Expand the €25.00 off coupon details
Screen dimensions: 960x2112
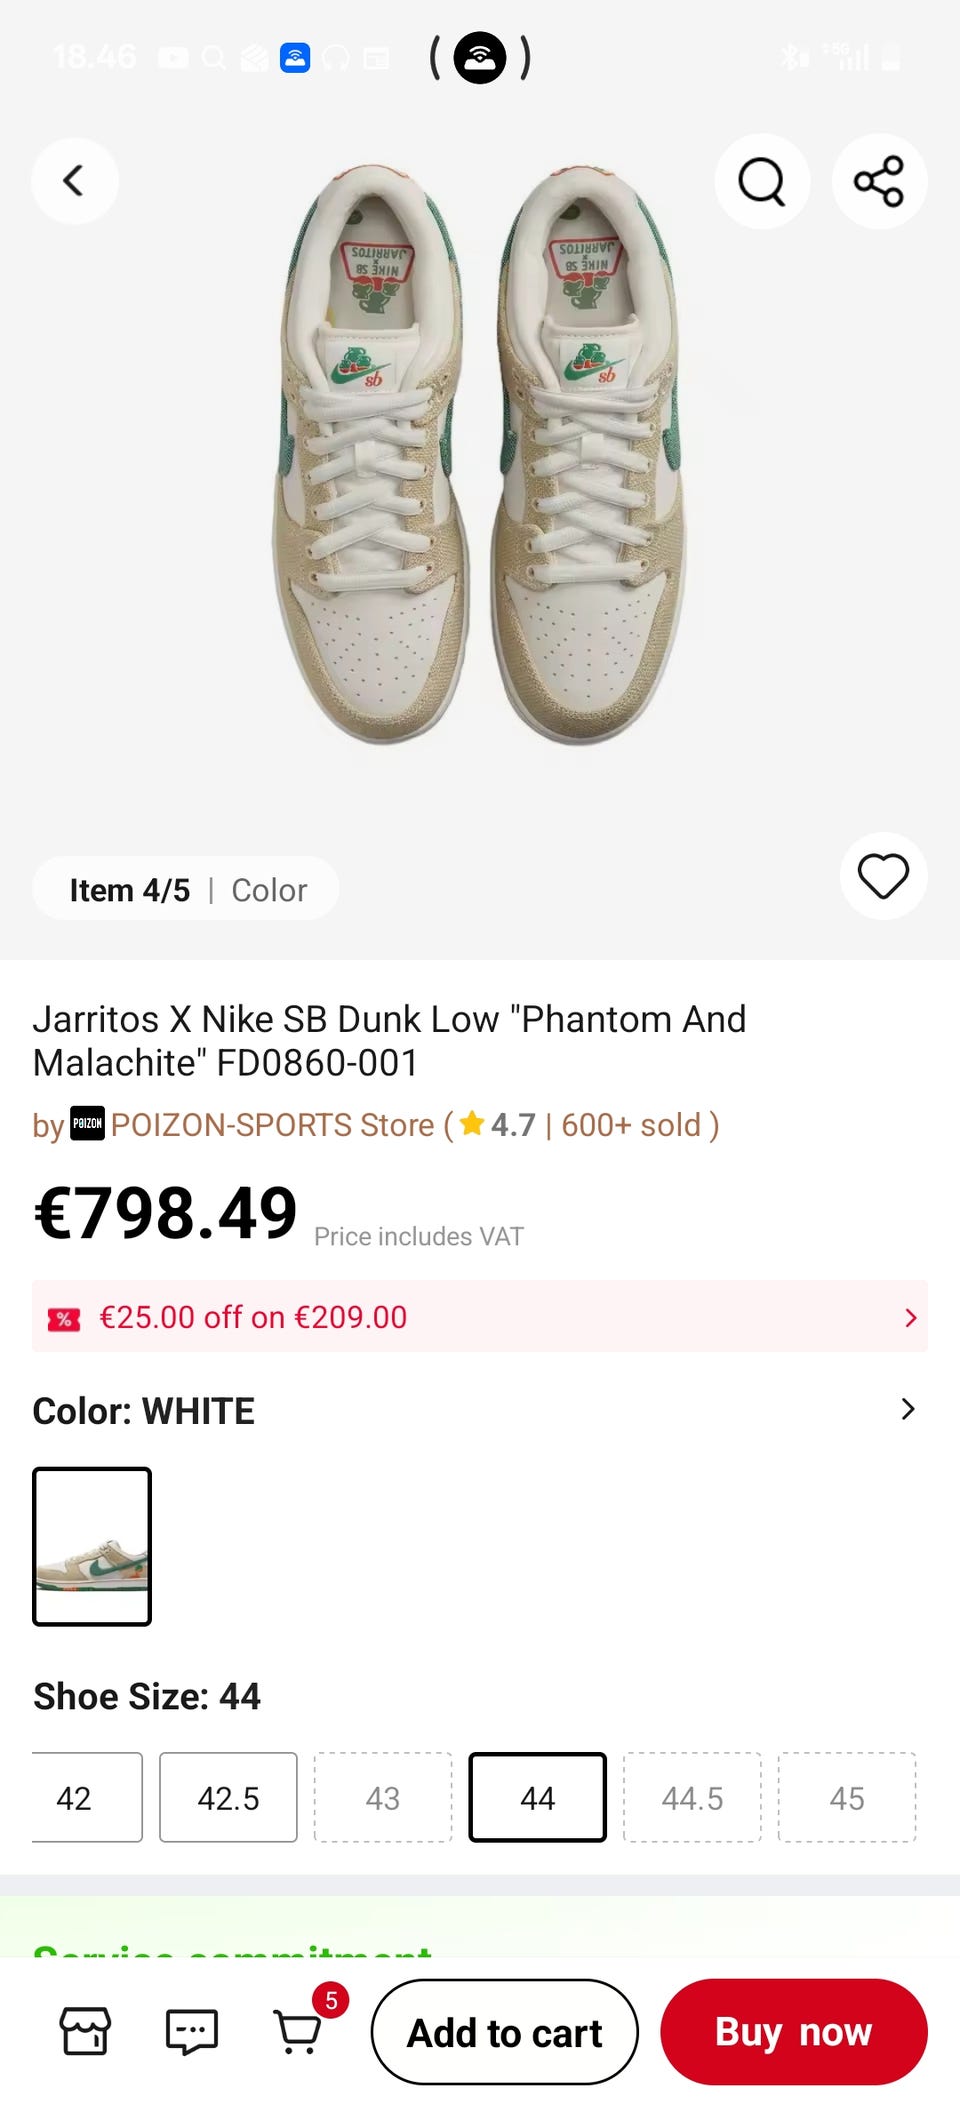coord(909,1317)
